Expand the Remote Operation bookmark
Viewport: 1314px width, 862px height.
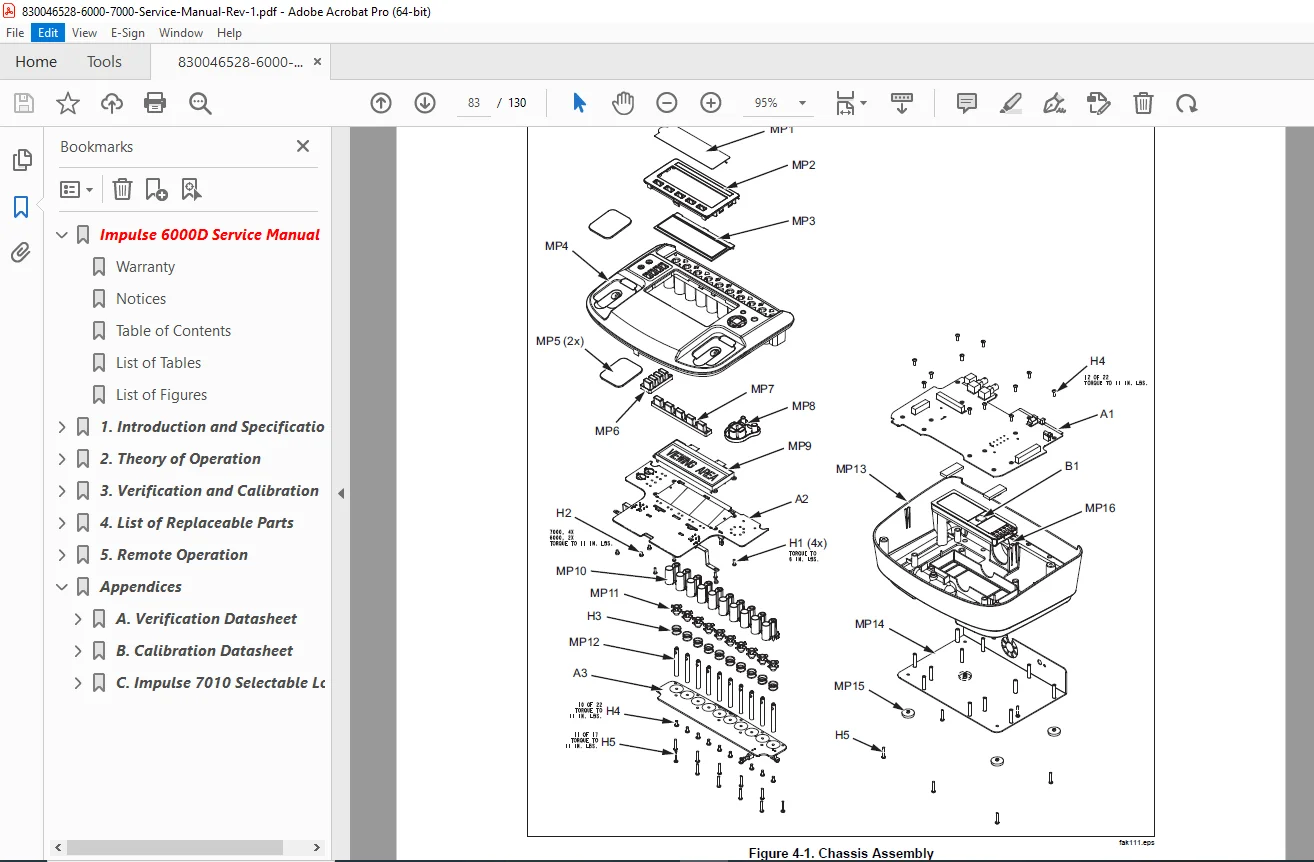pos(62,555)
